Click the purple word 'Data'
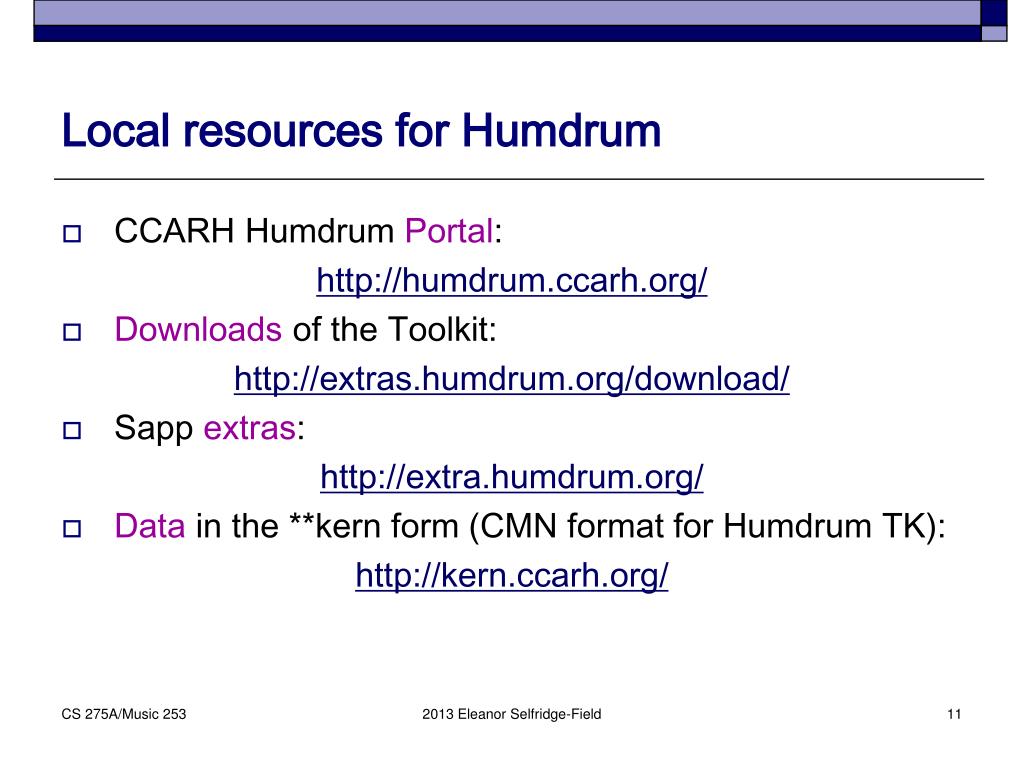This screenshot has width=1024, height=768. click(150, 526)
